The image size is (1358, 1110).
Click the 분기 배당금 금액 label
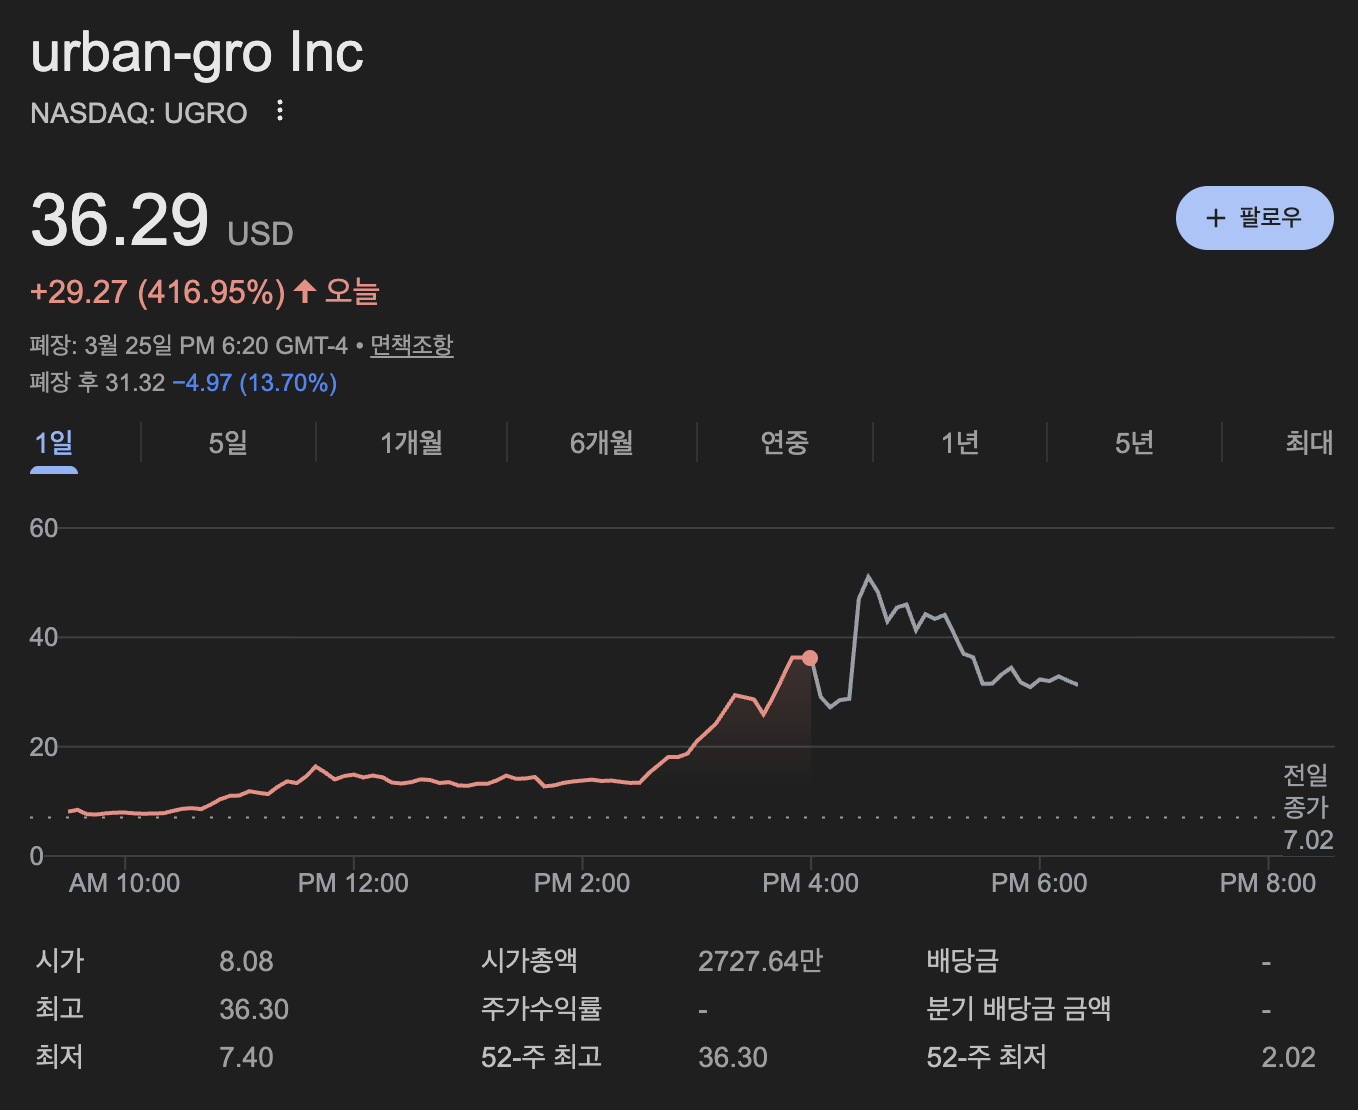[1018, 1009]
